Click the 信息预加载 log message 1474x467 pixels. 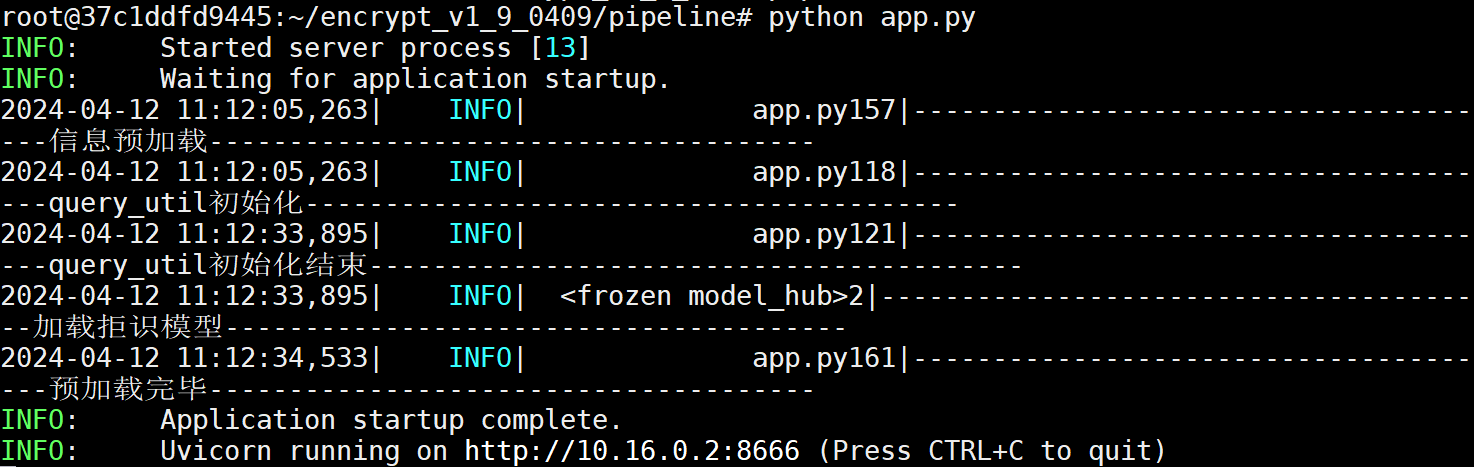(128, 141)
